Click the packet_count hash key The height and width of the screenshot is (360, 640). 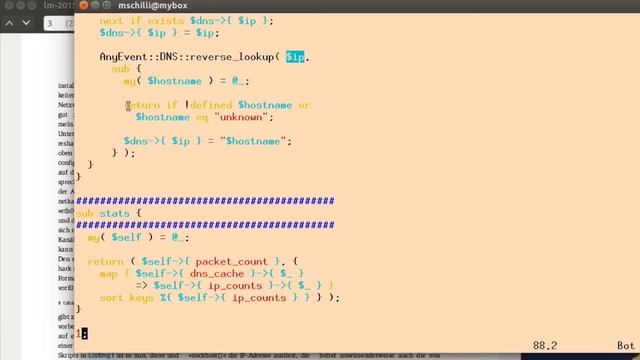point(231,261)
